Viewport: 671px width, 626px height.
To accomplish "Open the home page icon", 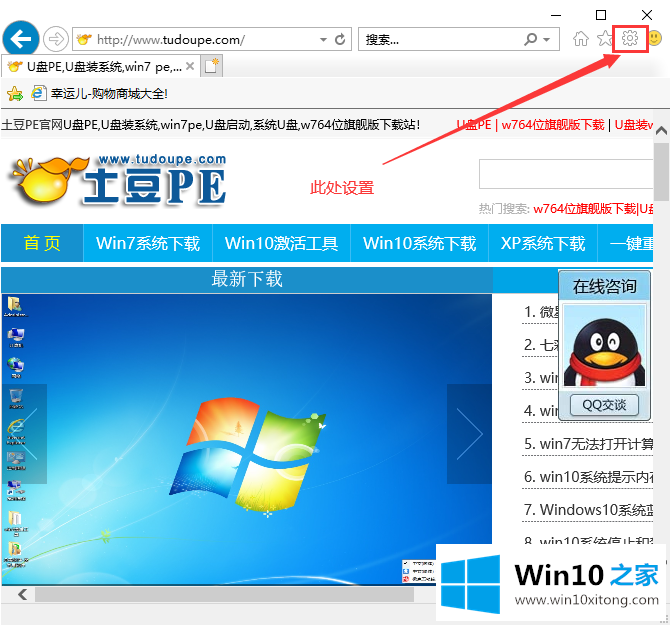I will coord(580,39).
